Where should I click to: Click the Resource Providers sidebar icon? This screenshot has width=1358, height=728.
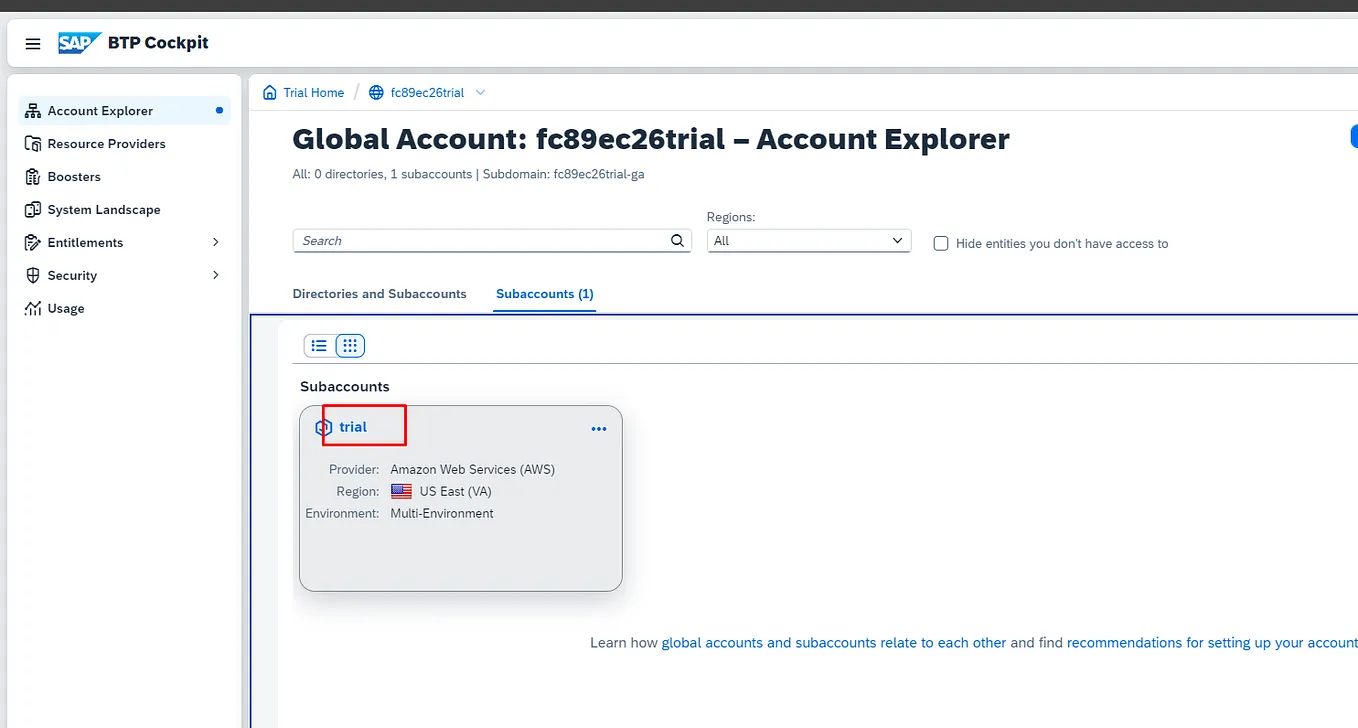[33, 144]
